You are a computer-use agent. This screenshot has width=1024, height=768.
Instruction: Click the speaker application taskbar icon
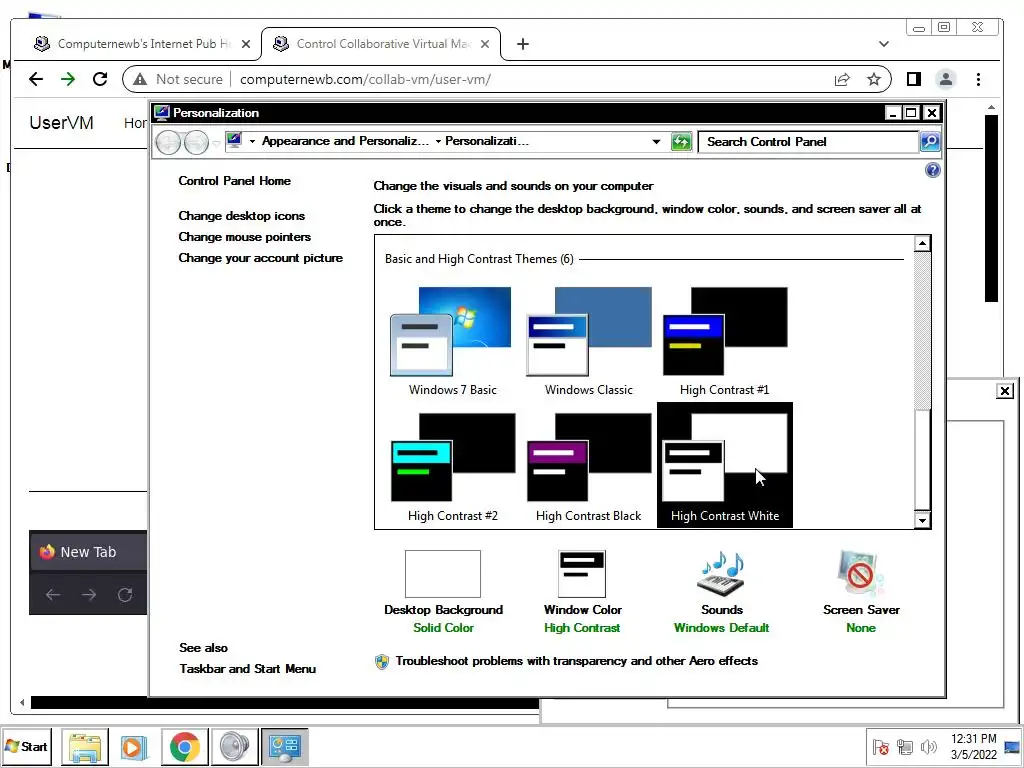[234, 747]
